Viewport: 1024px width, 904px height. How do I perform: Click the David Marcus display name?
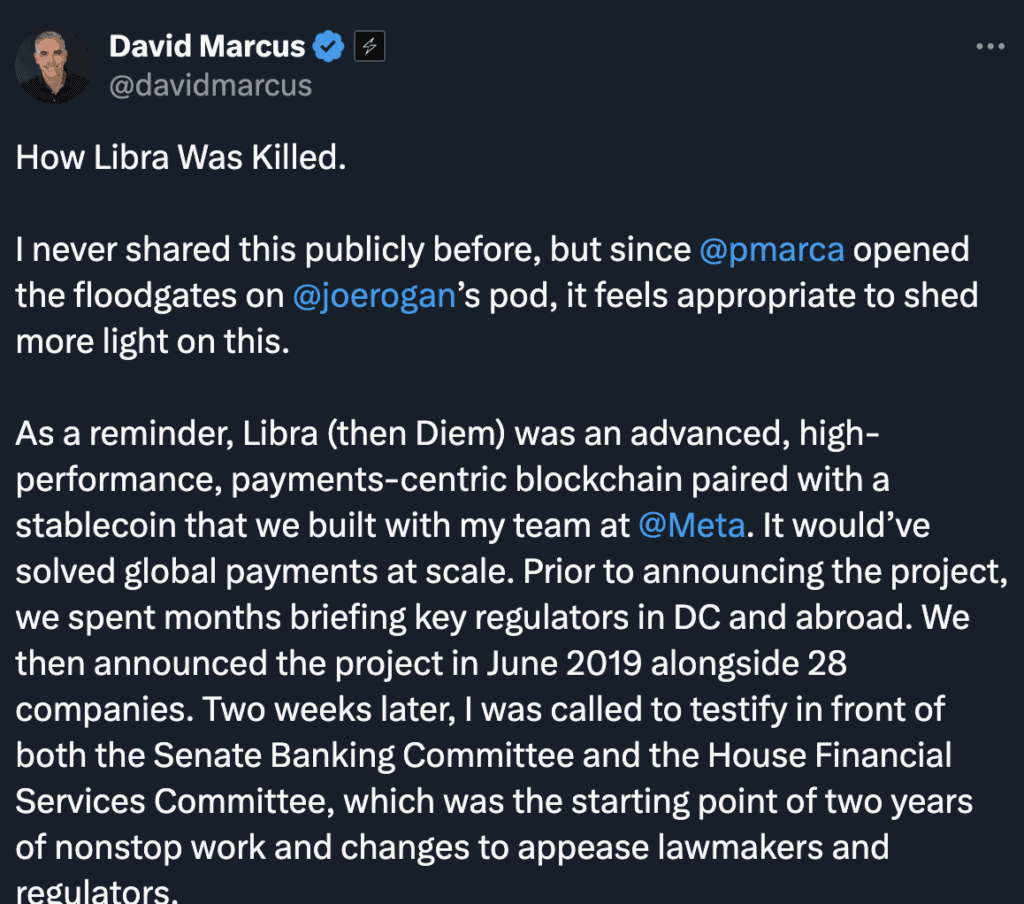coord(206,46)
